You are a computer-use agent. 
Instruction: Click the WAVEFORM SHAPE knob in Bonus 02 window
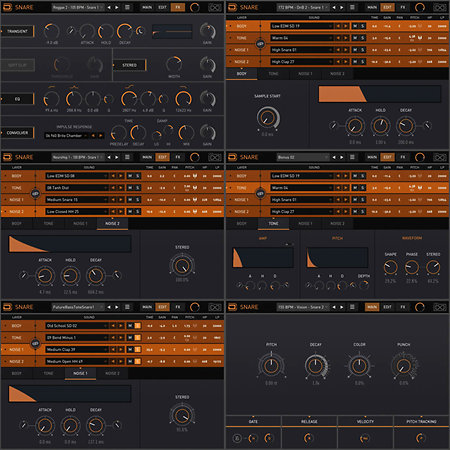(x=390, y=267)
